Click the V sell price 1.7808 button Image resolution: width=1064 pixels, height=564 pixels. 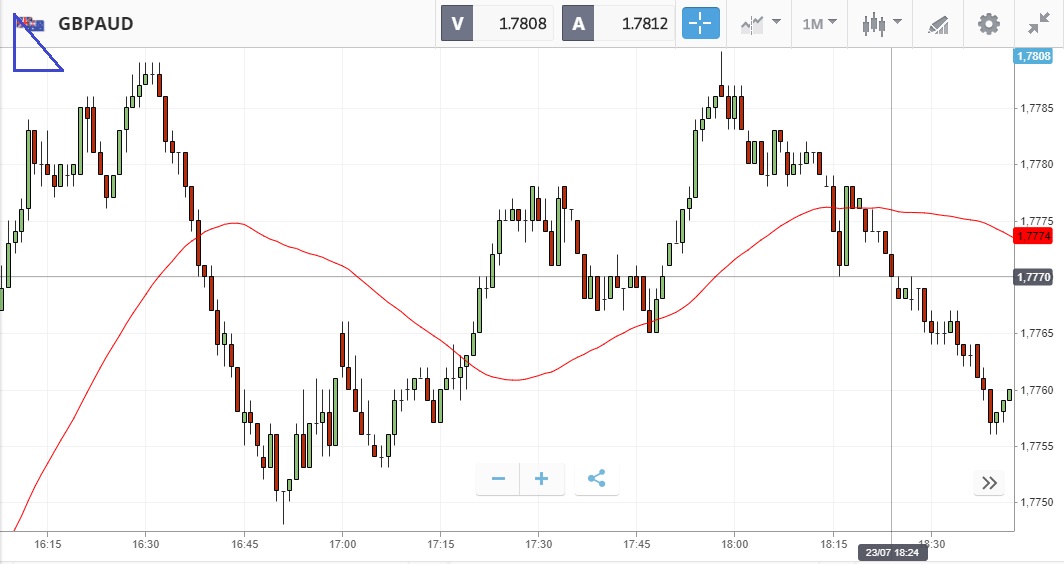pos(498,23)
